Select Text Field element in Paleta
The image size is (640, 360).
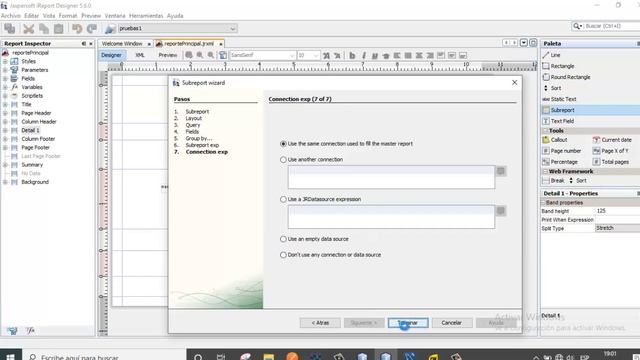click(x=558, y=121)
